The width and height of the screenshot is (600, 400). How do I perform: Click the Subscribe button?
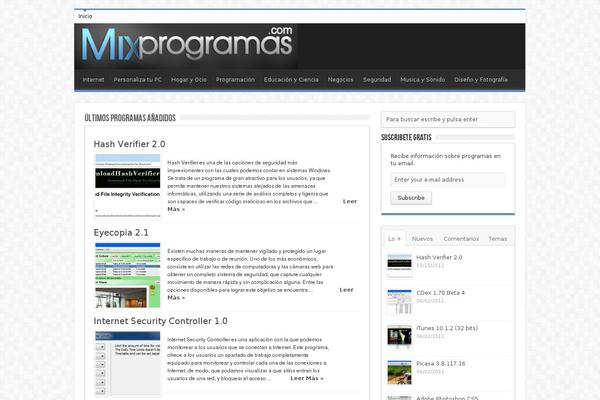[x=411, y=198]
